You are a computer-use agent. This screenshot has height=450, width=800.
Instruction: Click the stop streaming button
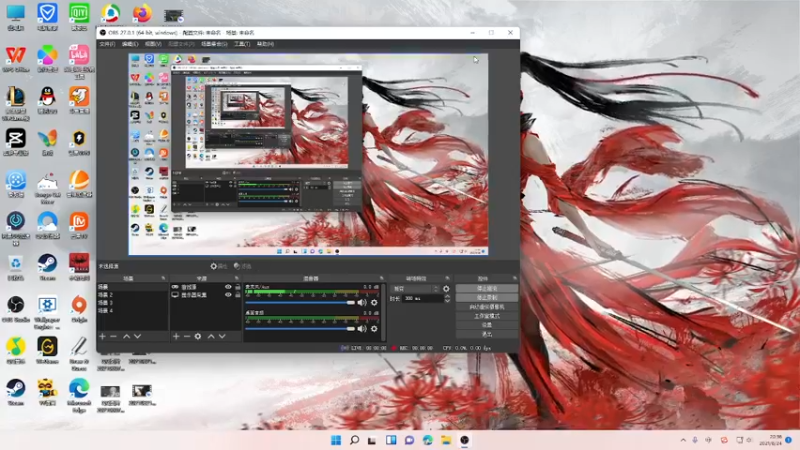pos(487,288)
